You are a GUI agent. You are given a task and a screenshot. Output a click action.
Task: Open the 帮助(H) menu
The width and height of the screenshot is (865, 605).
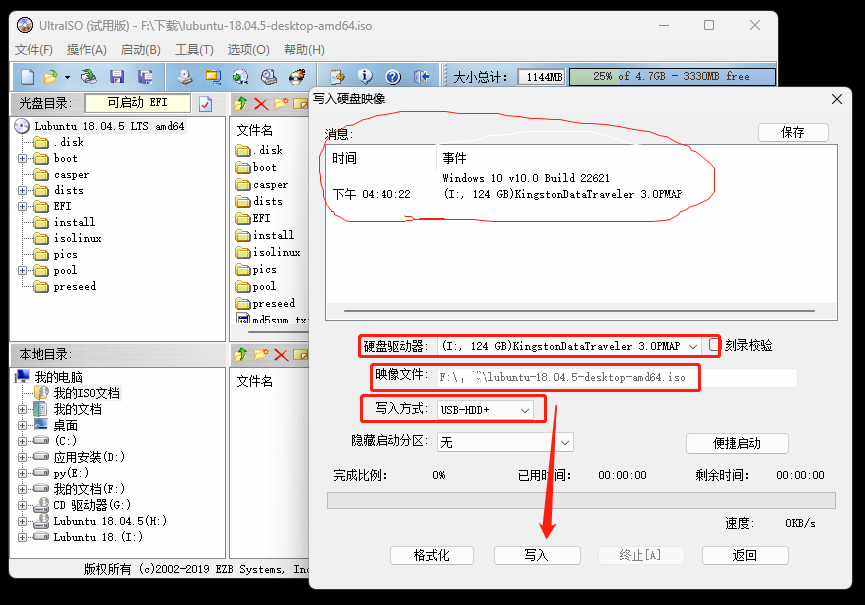pyautogui.click(x=304, y=50)
